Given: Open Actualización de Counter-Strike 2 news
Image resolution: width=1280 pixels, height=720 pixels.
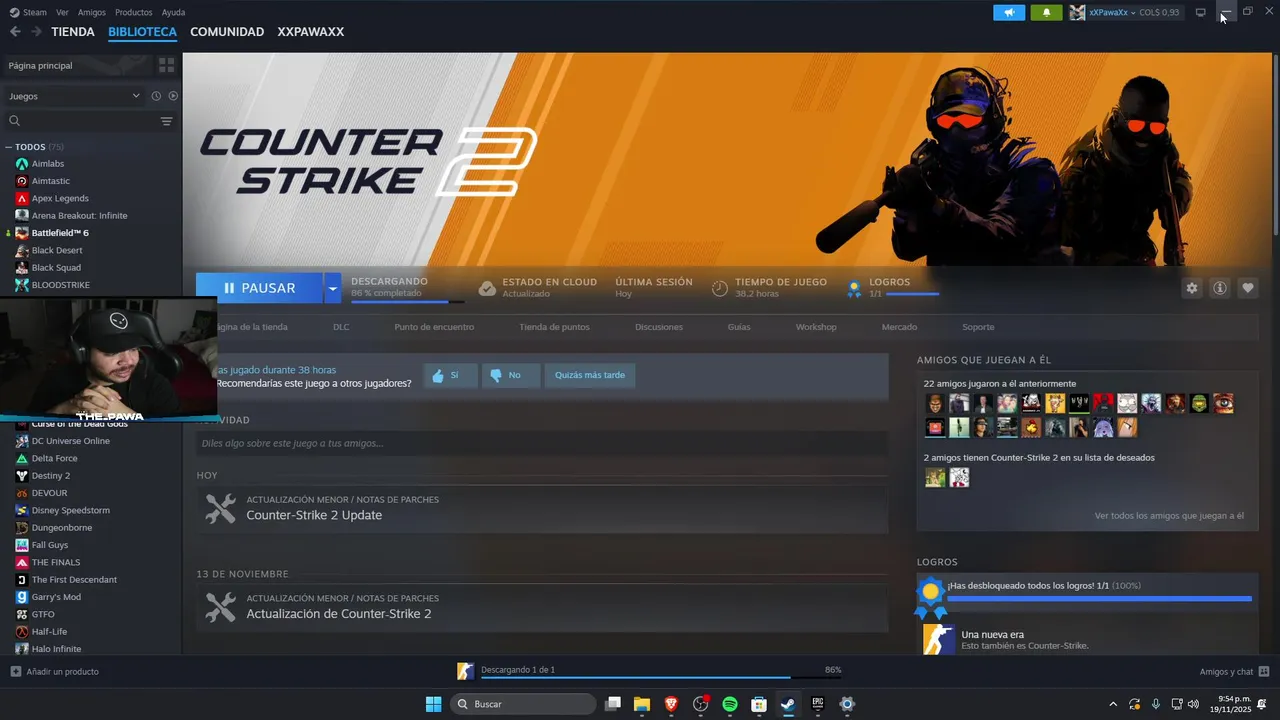Looking at the screenshot, I should coord(542,607).
